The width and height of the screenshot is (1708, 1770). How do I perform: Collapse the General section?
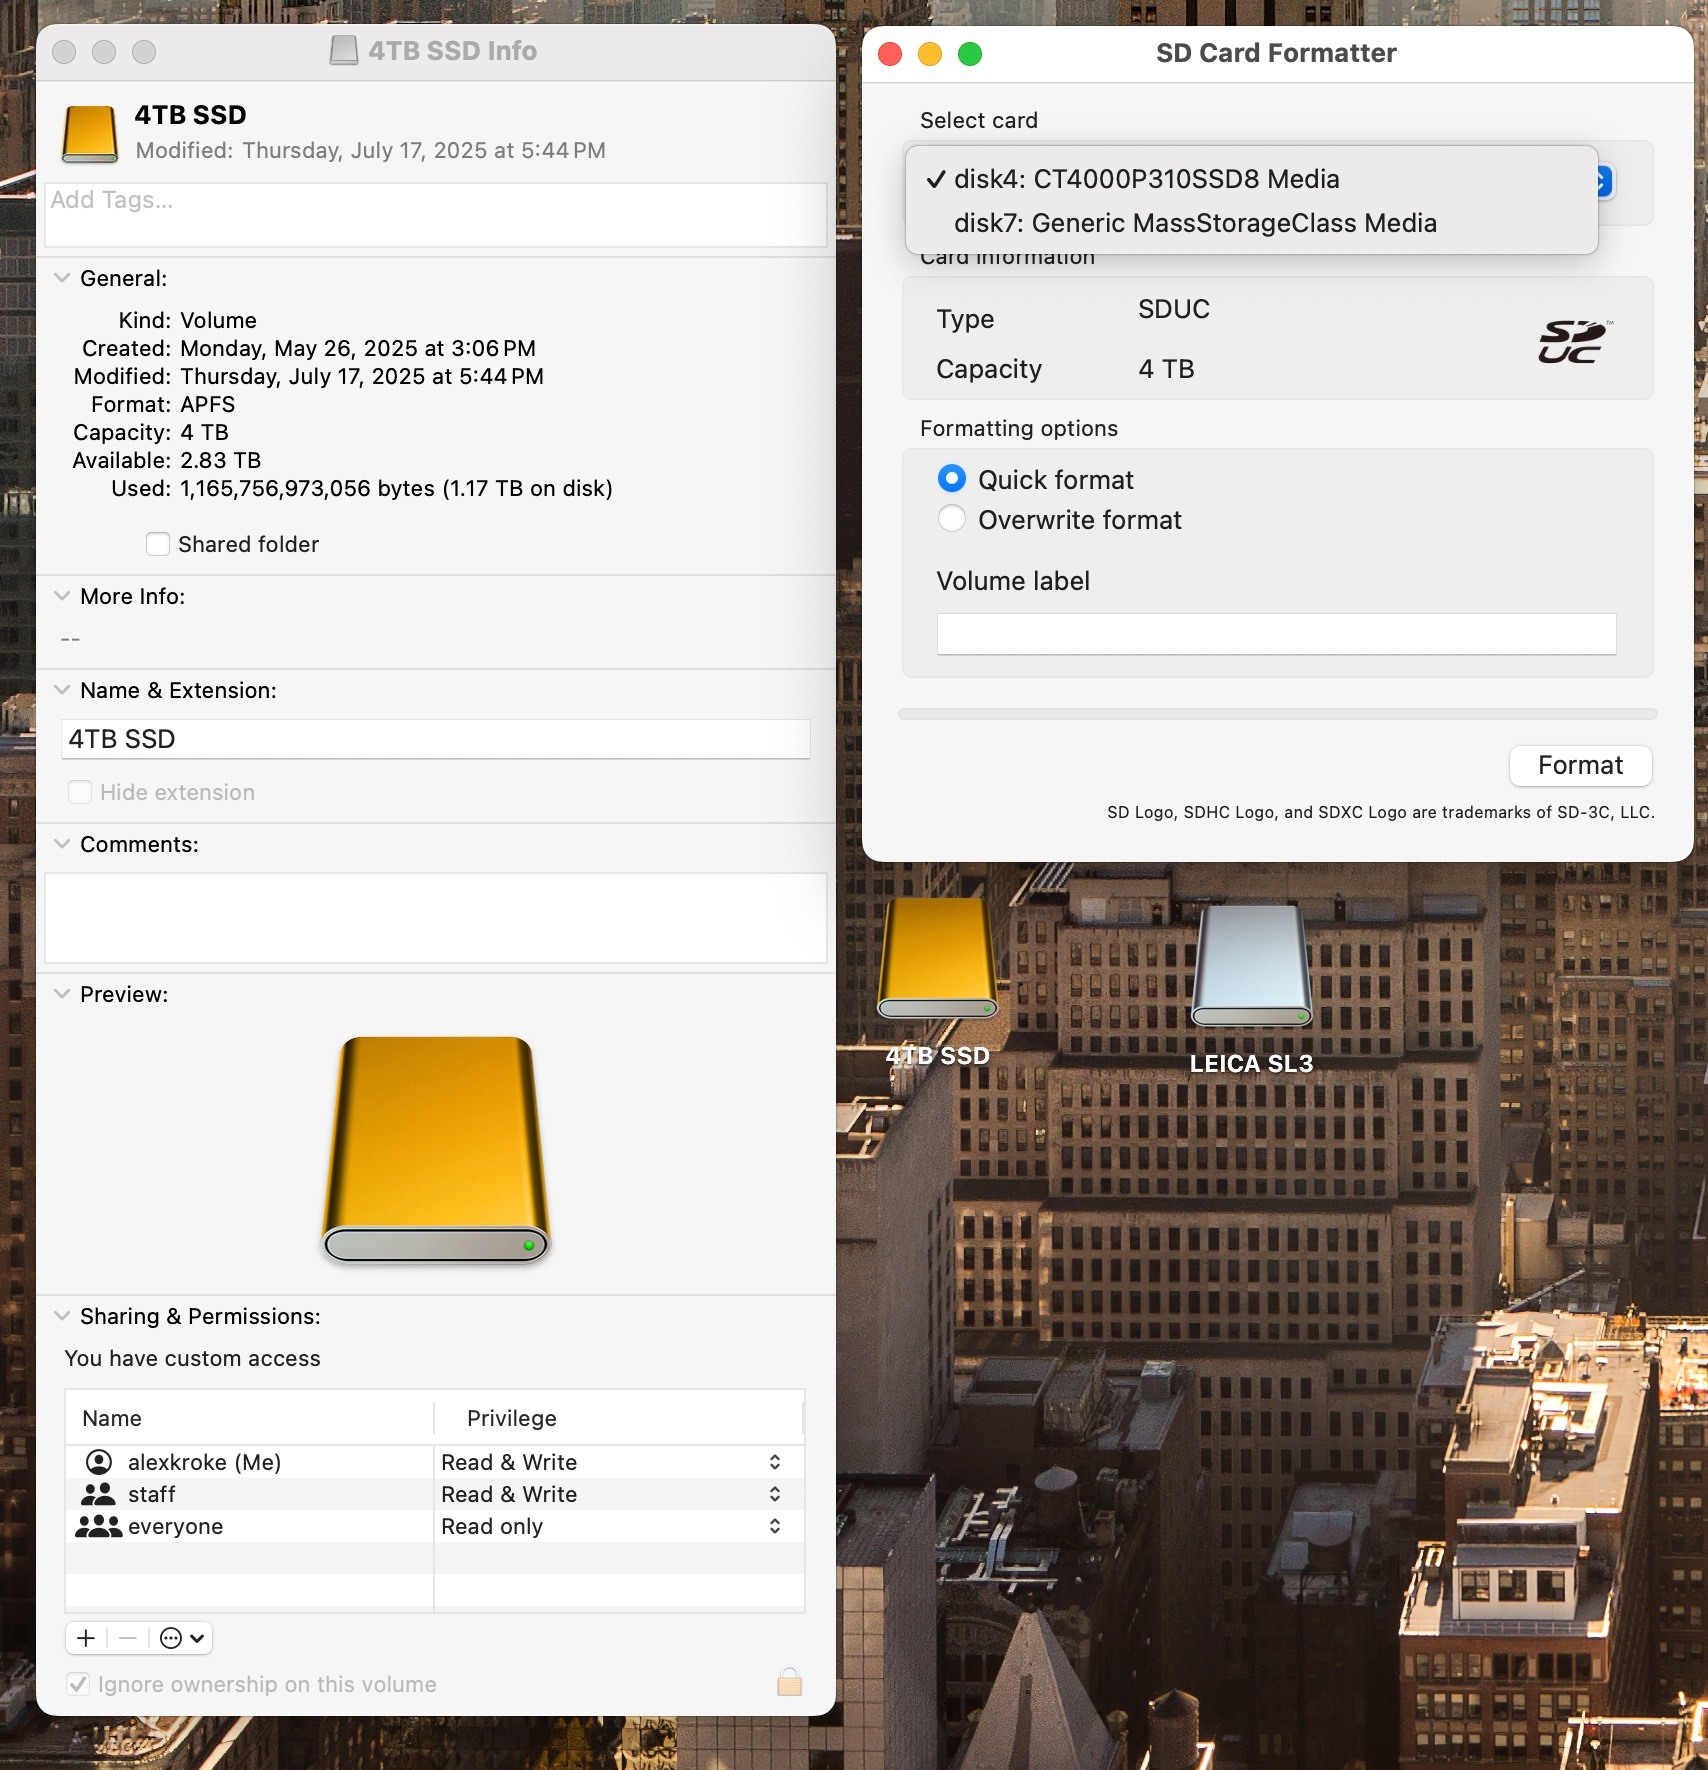(62, 278)
